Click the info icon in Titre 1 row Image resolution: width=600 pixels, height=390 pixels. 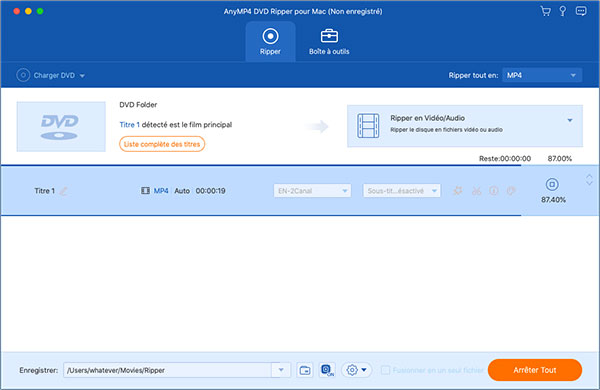[494, 191]
